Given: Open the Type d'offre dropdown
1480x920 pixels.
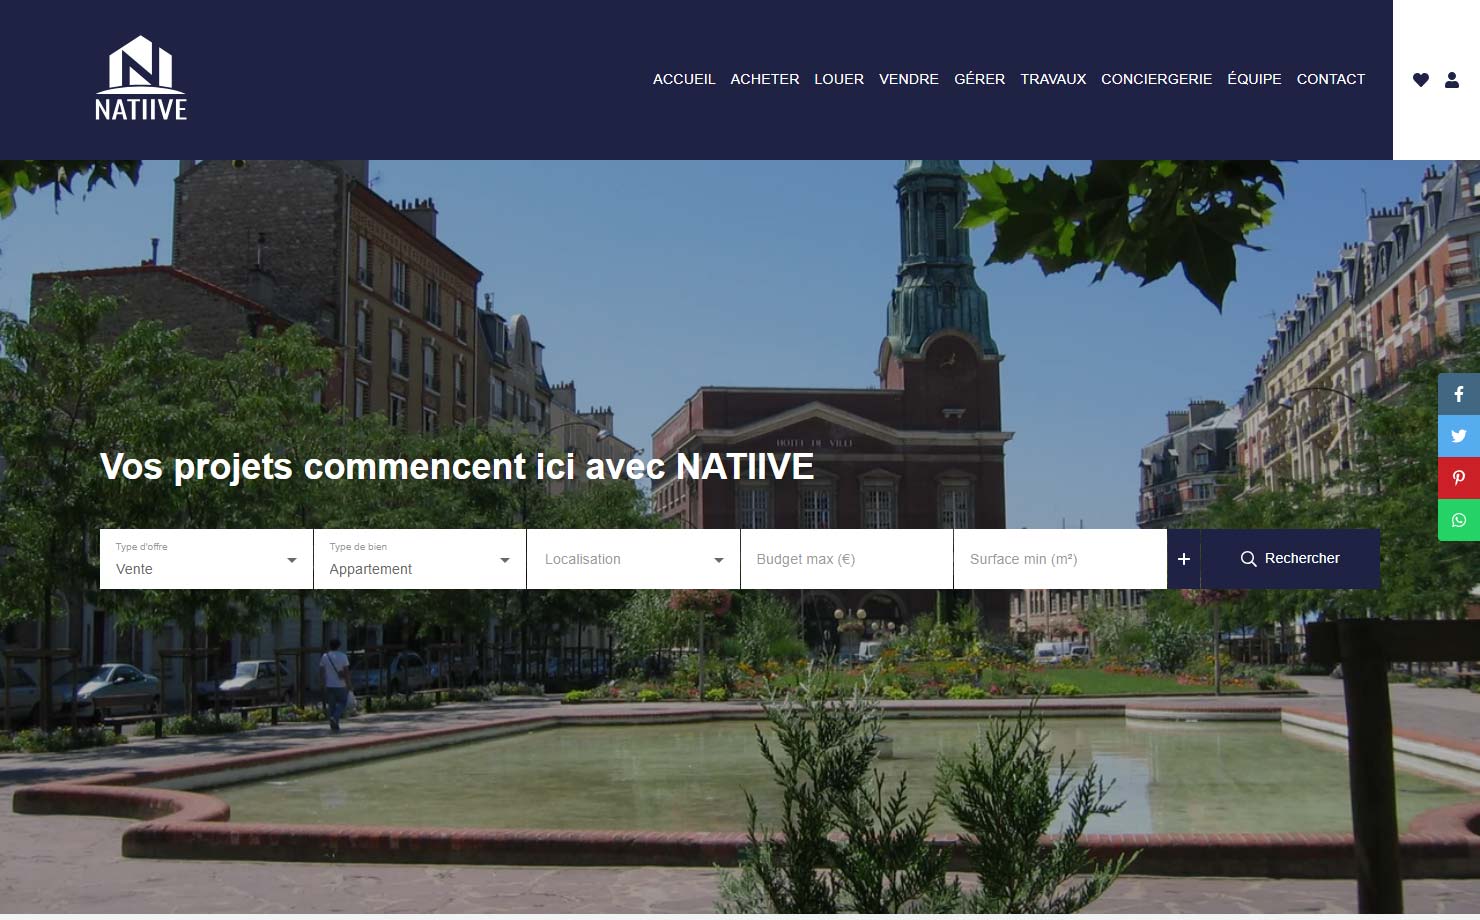Looking at the screenshot, I should pyautogui.click(x=206, y=559).
